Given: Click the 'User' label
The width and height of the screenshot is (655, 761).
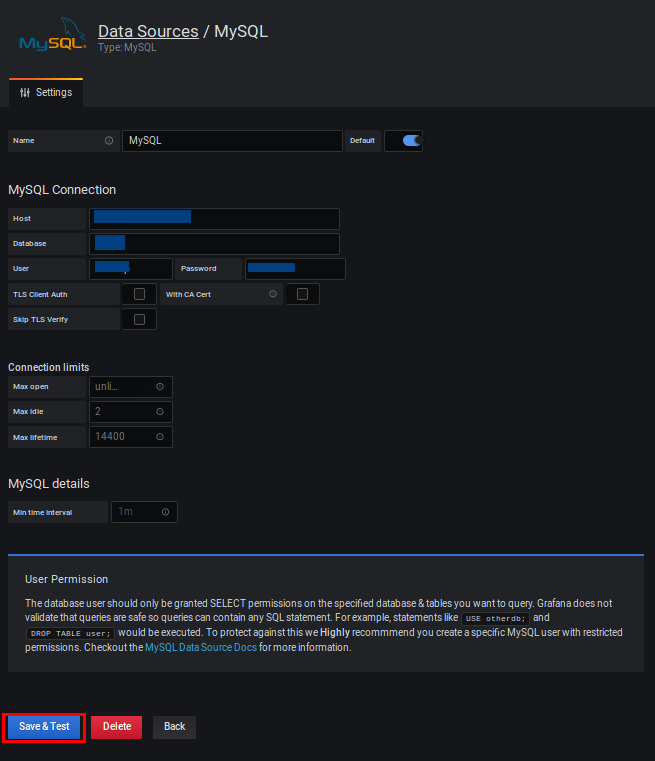Looking at the screenshot, I should (x=21, y=268).
